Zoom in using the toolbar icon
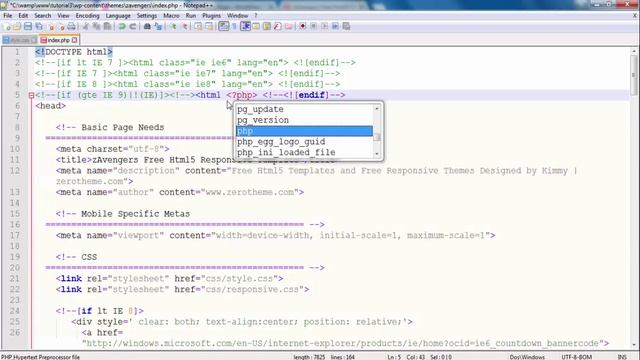The height and width of the screenshot is (360, 640). click(x=173, y=27)
